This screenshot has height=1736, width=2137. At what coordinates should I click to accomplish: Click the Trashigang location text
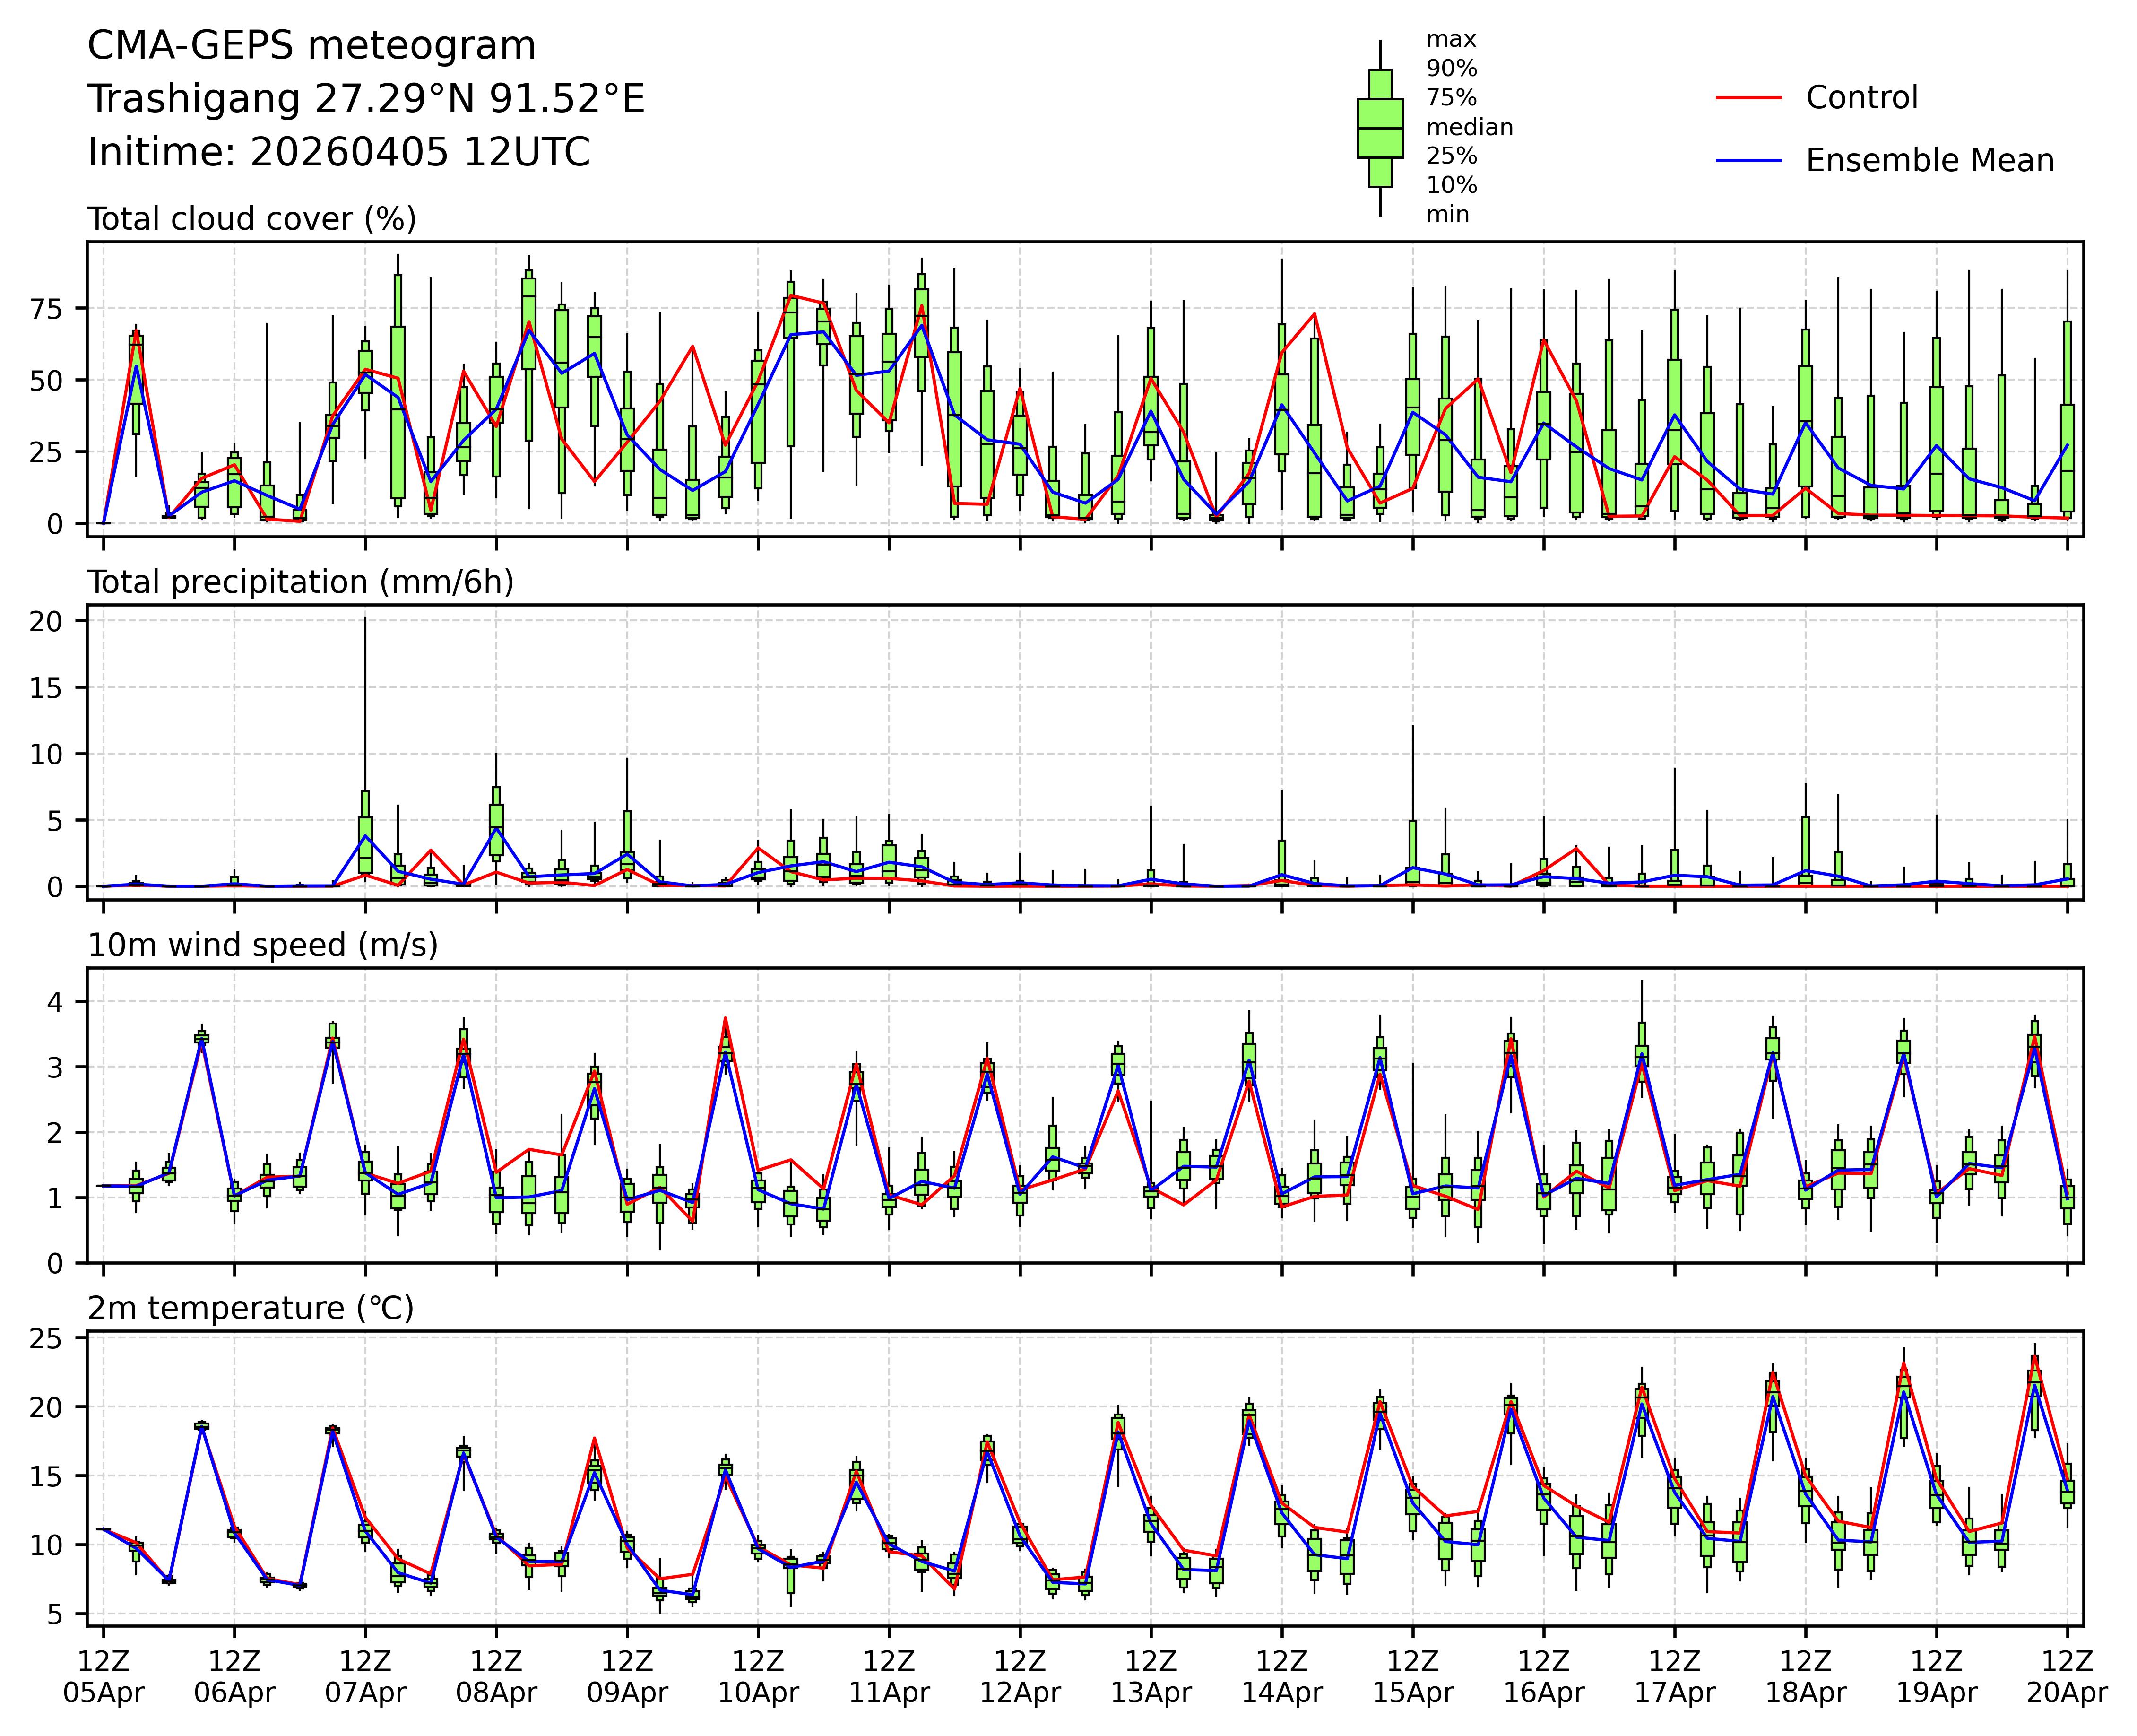coord(366,99)
